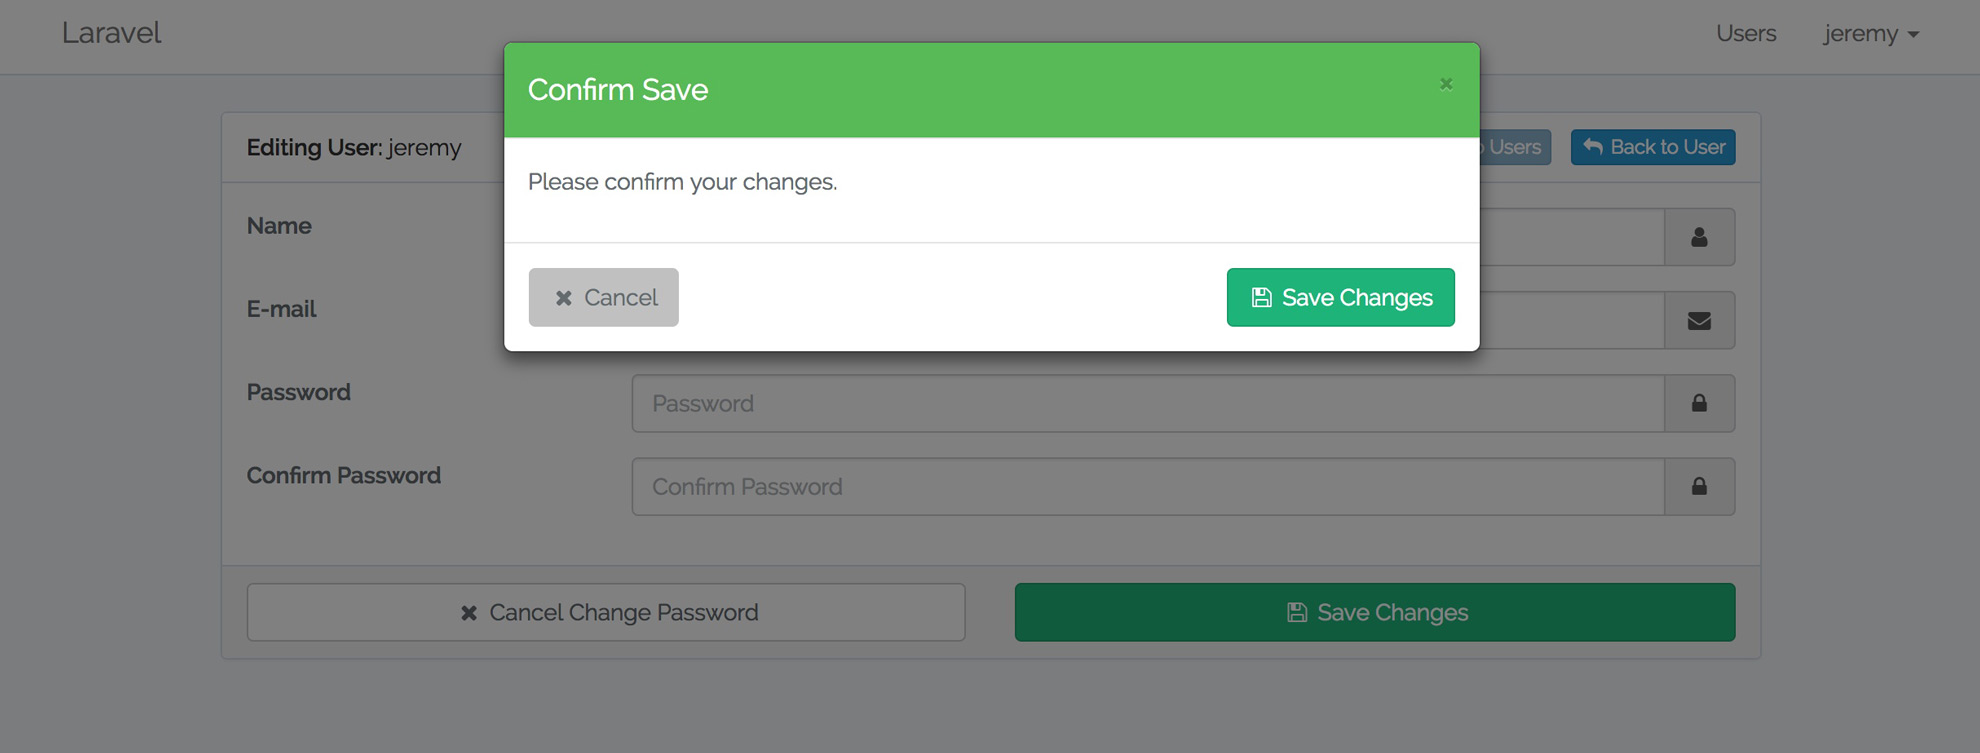Go to the Laravel home brand link
This screenshot has width=1980, height=753.
tap(111, 33)
